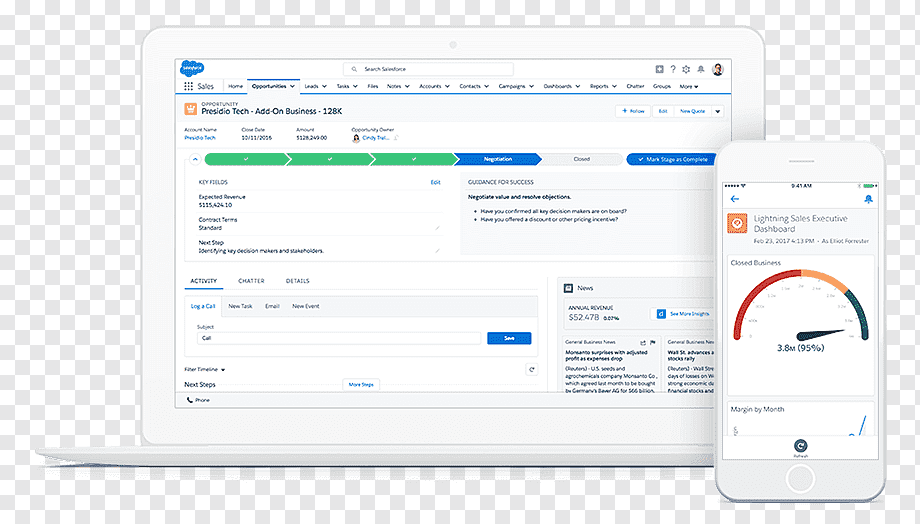Switch to the Details tab
920x524 pixels.
pyautogui.click(x=297, y=281)
